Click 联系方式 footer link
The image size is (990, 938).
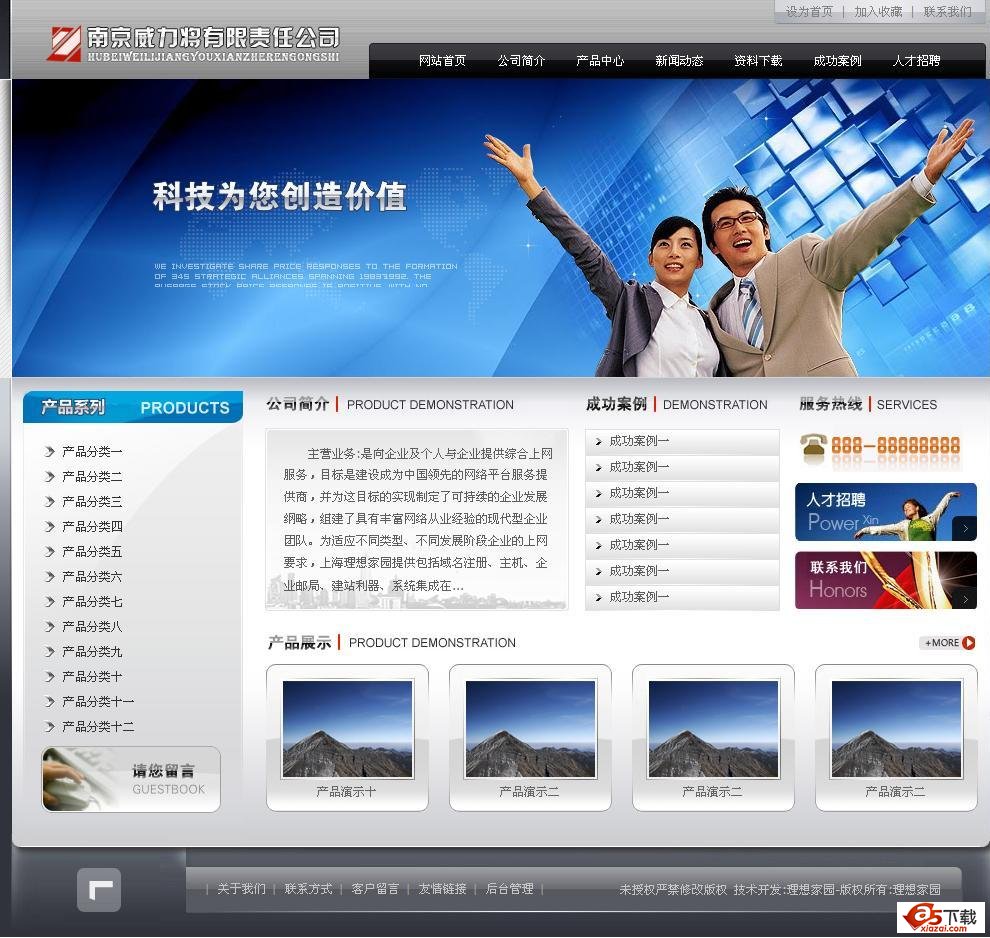point(308,889)
